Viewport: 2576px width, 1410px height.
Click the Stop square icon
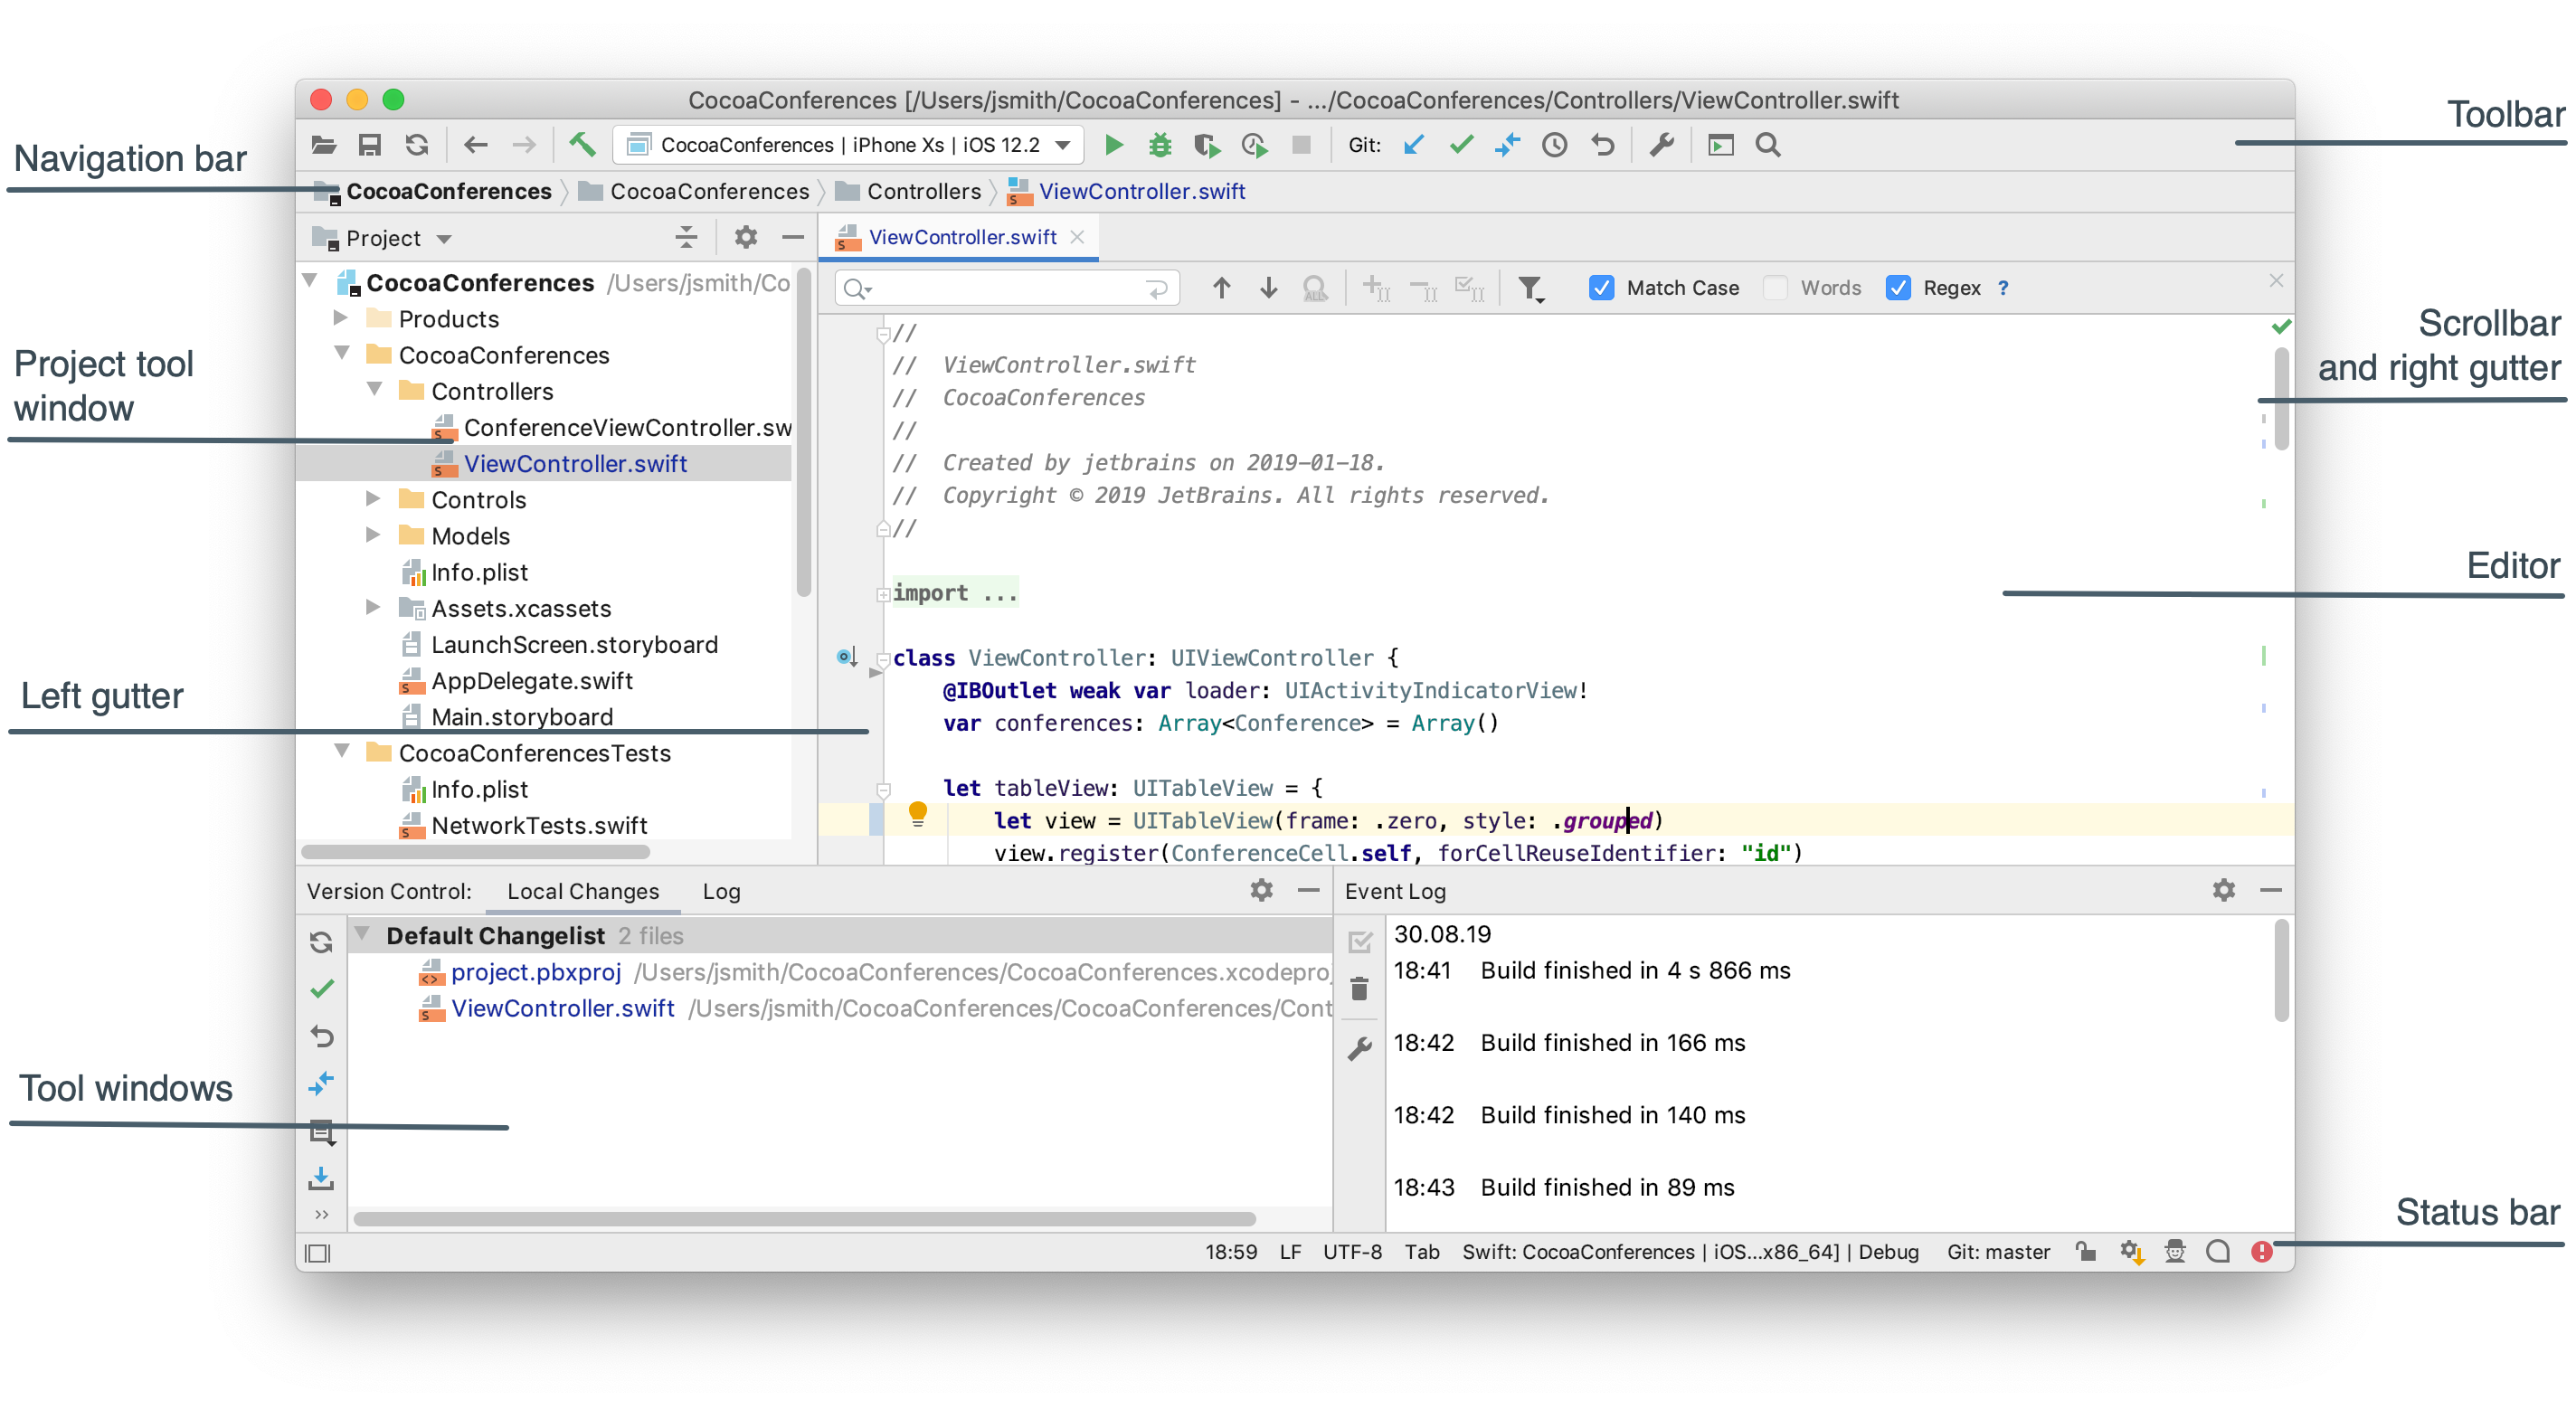point(1301,145)
